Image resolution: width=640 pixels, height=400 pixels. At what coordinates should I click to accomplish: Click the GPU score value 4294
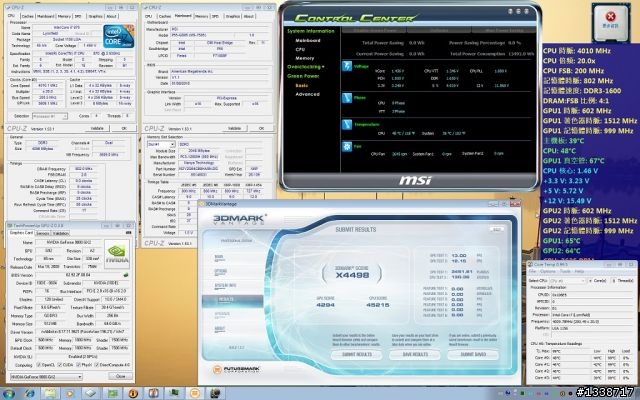click(x=325, y=305)
